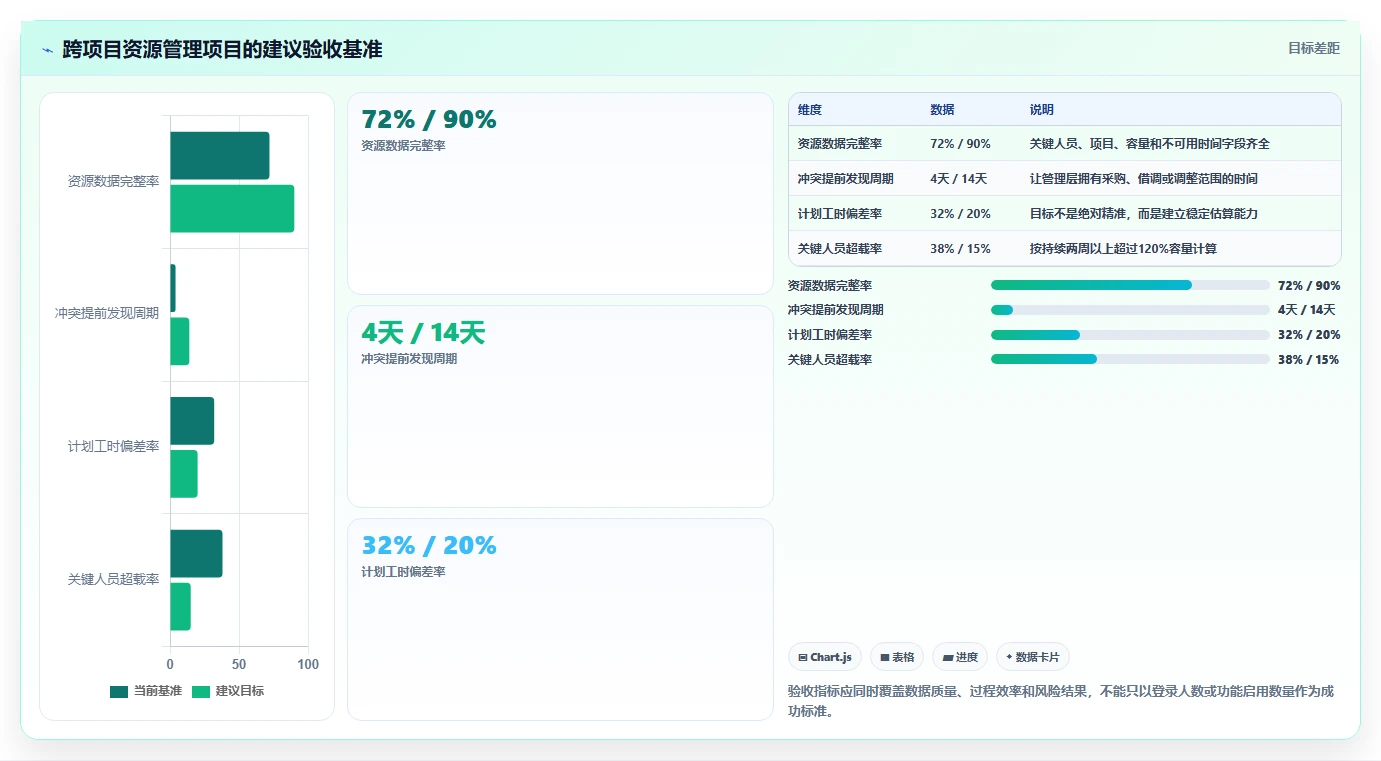The height and width of the screenshot is (761, 1381).
Task: Click the 资源数据完整率 progress bar
Action: tap(1130, 285)
